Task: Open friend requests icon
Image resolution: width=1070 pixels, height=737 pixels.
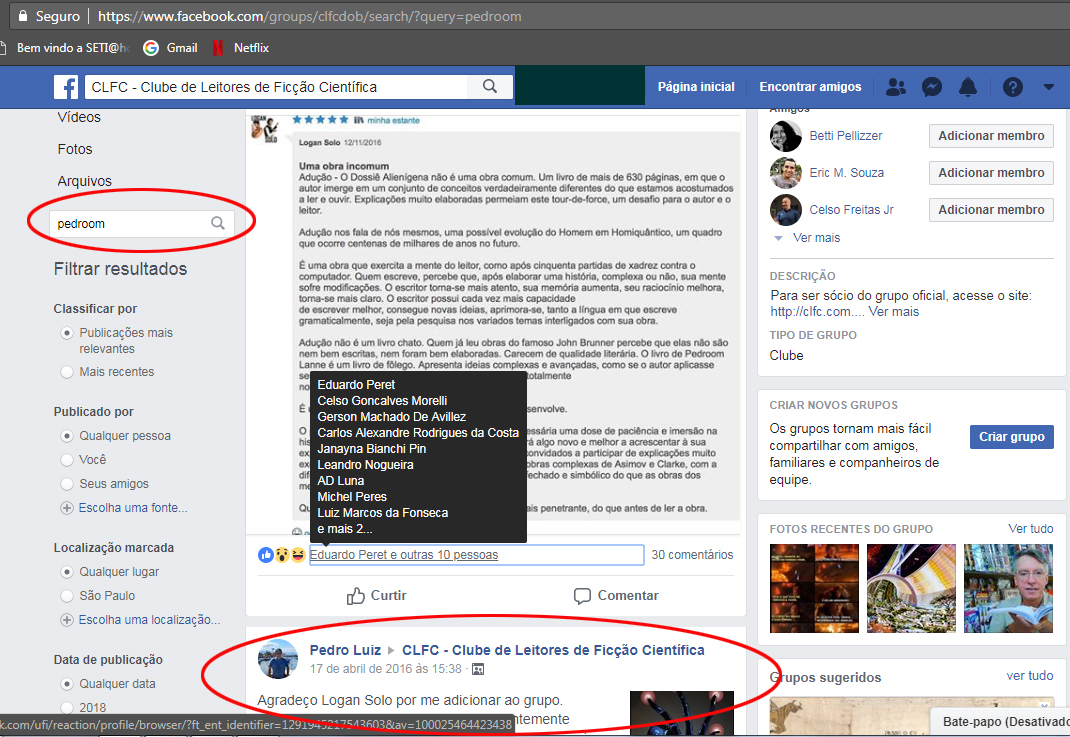Action: [x=895, y=87]
